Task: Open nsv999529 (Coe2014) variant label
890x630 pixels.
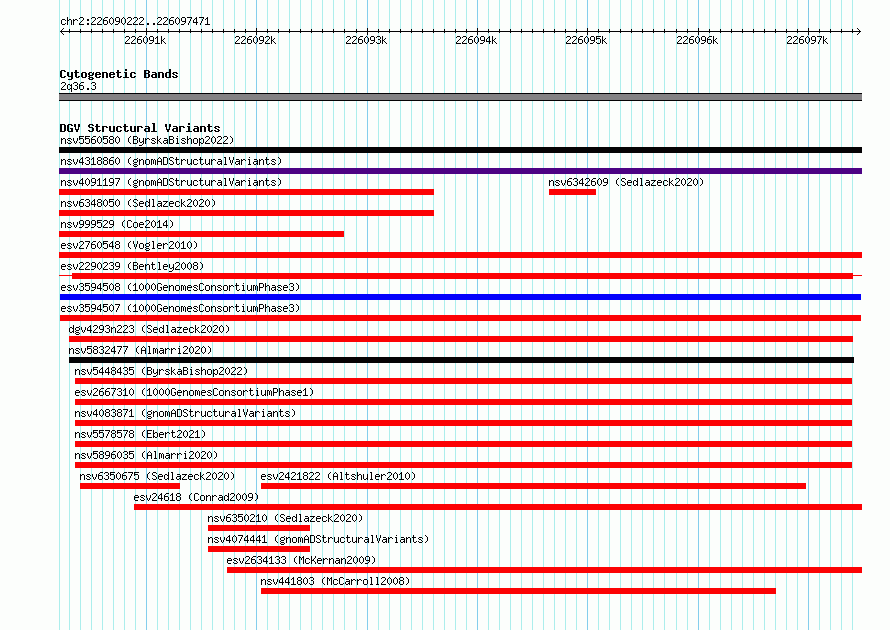Action: pos(117,224)
